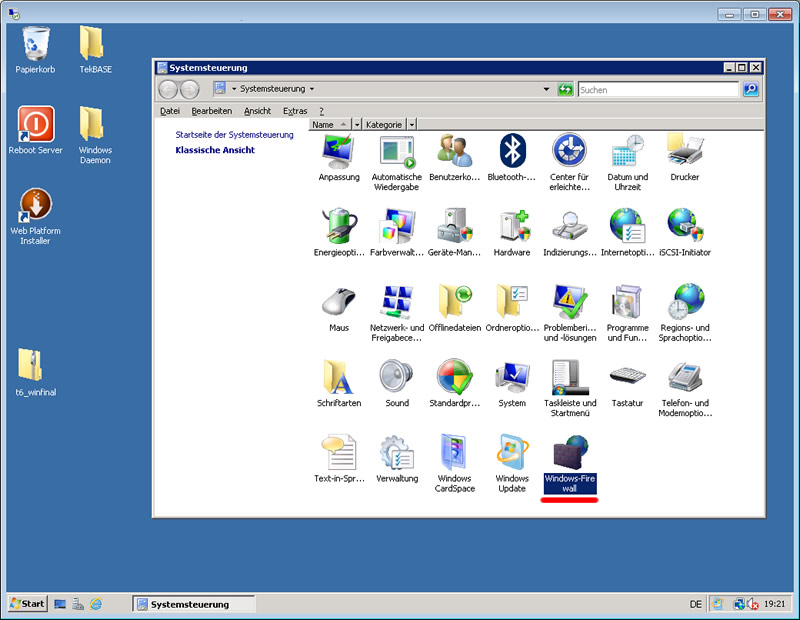This screenshot has height=620, width=800.
Task: Open Telefon- und Modemoptionen
Action: pos(685,388)
